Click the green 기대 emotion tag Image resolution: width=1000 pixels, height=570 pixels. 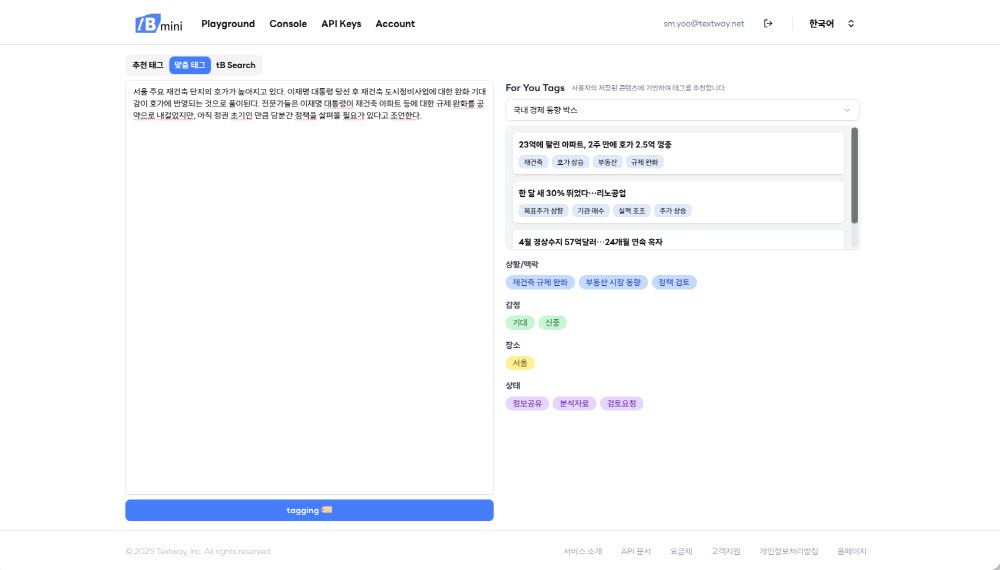pos(520,323)
